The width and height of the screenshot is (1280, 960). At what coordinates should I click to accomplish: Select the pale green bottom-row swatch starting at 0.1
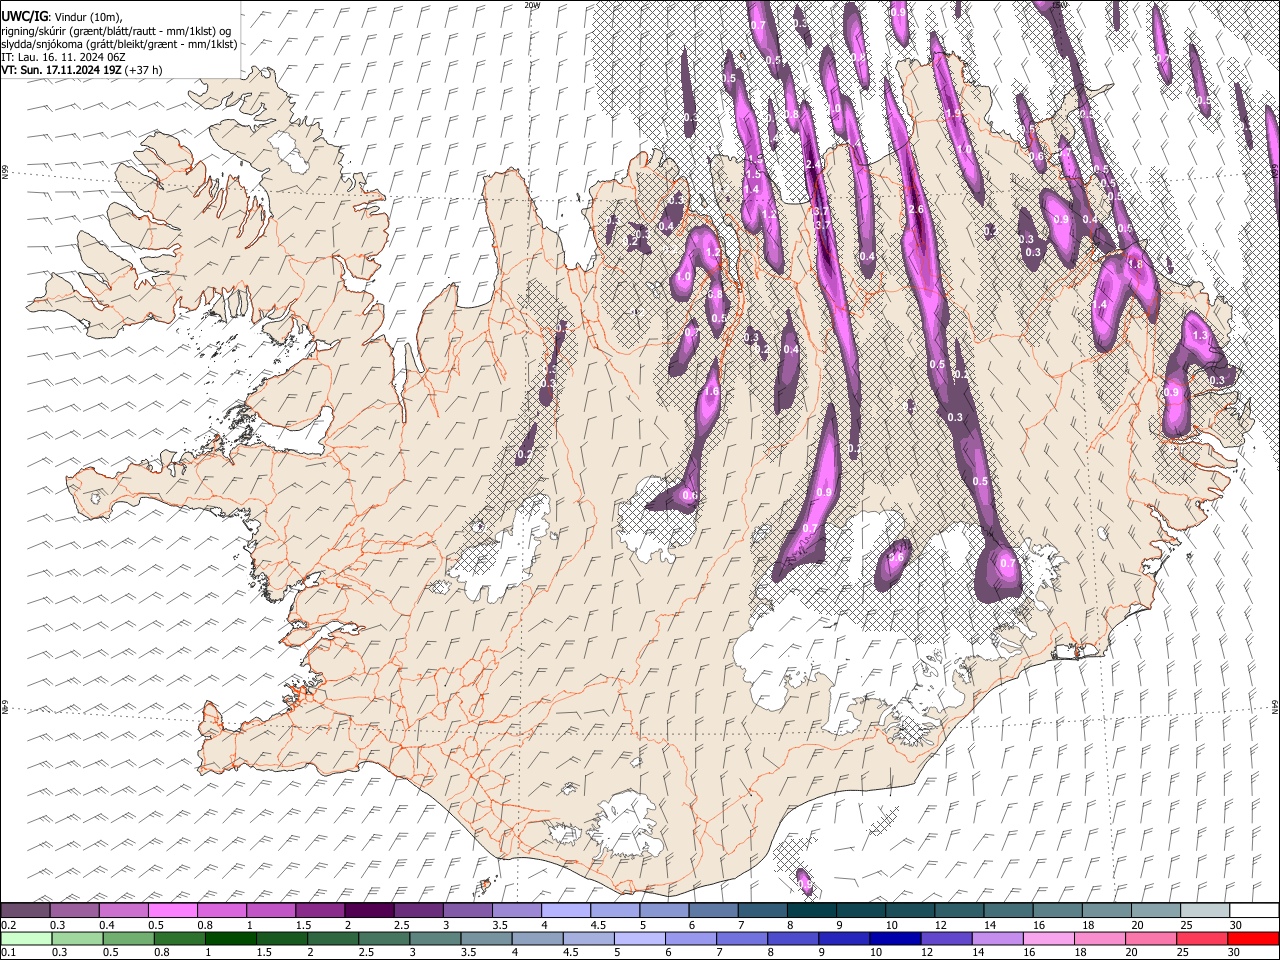(25, 938)
